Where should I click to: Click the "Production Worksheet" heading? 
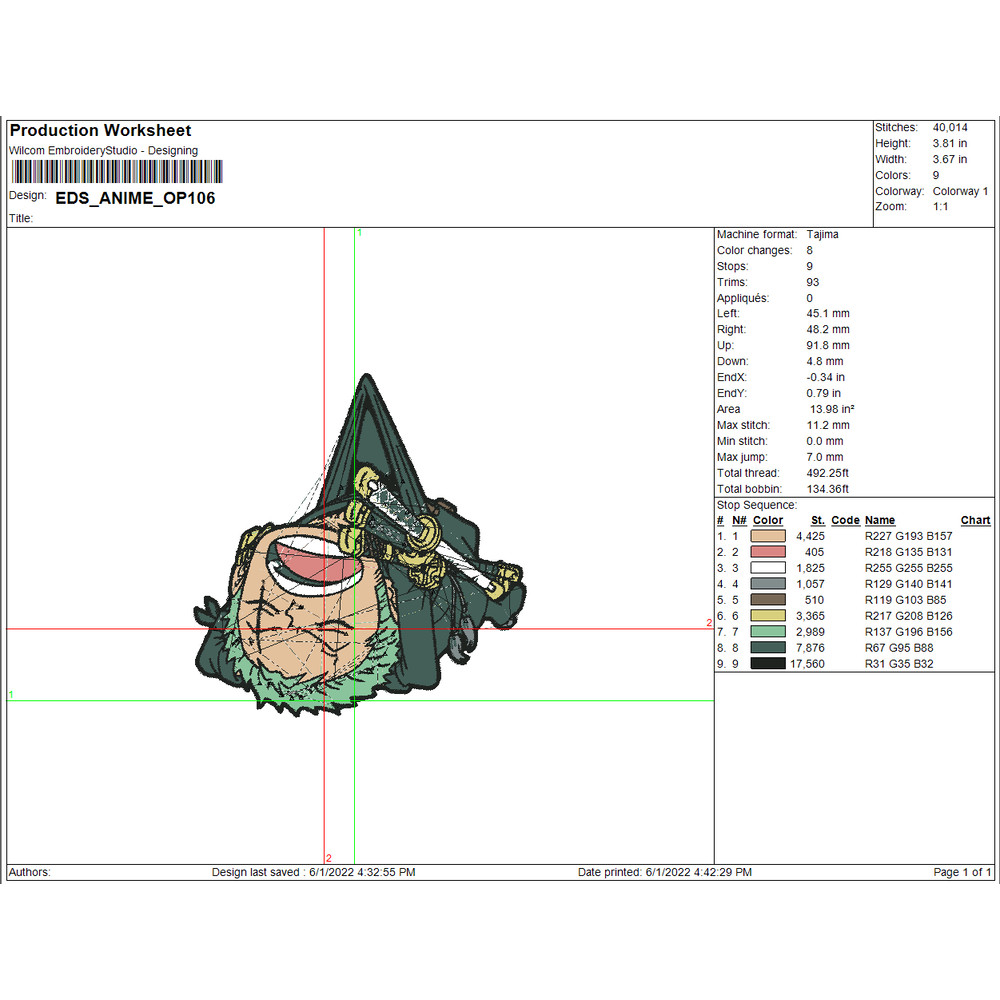(x=100, y=131)
